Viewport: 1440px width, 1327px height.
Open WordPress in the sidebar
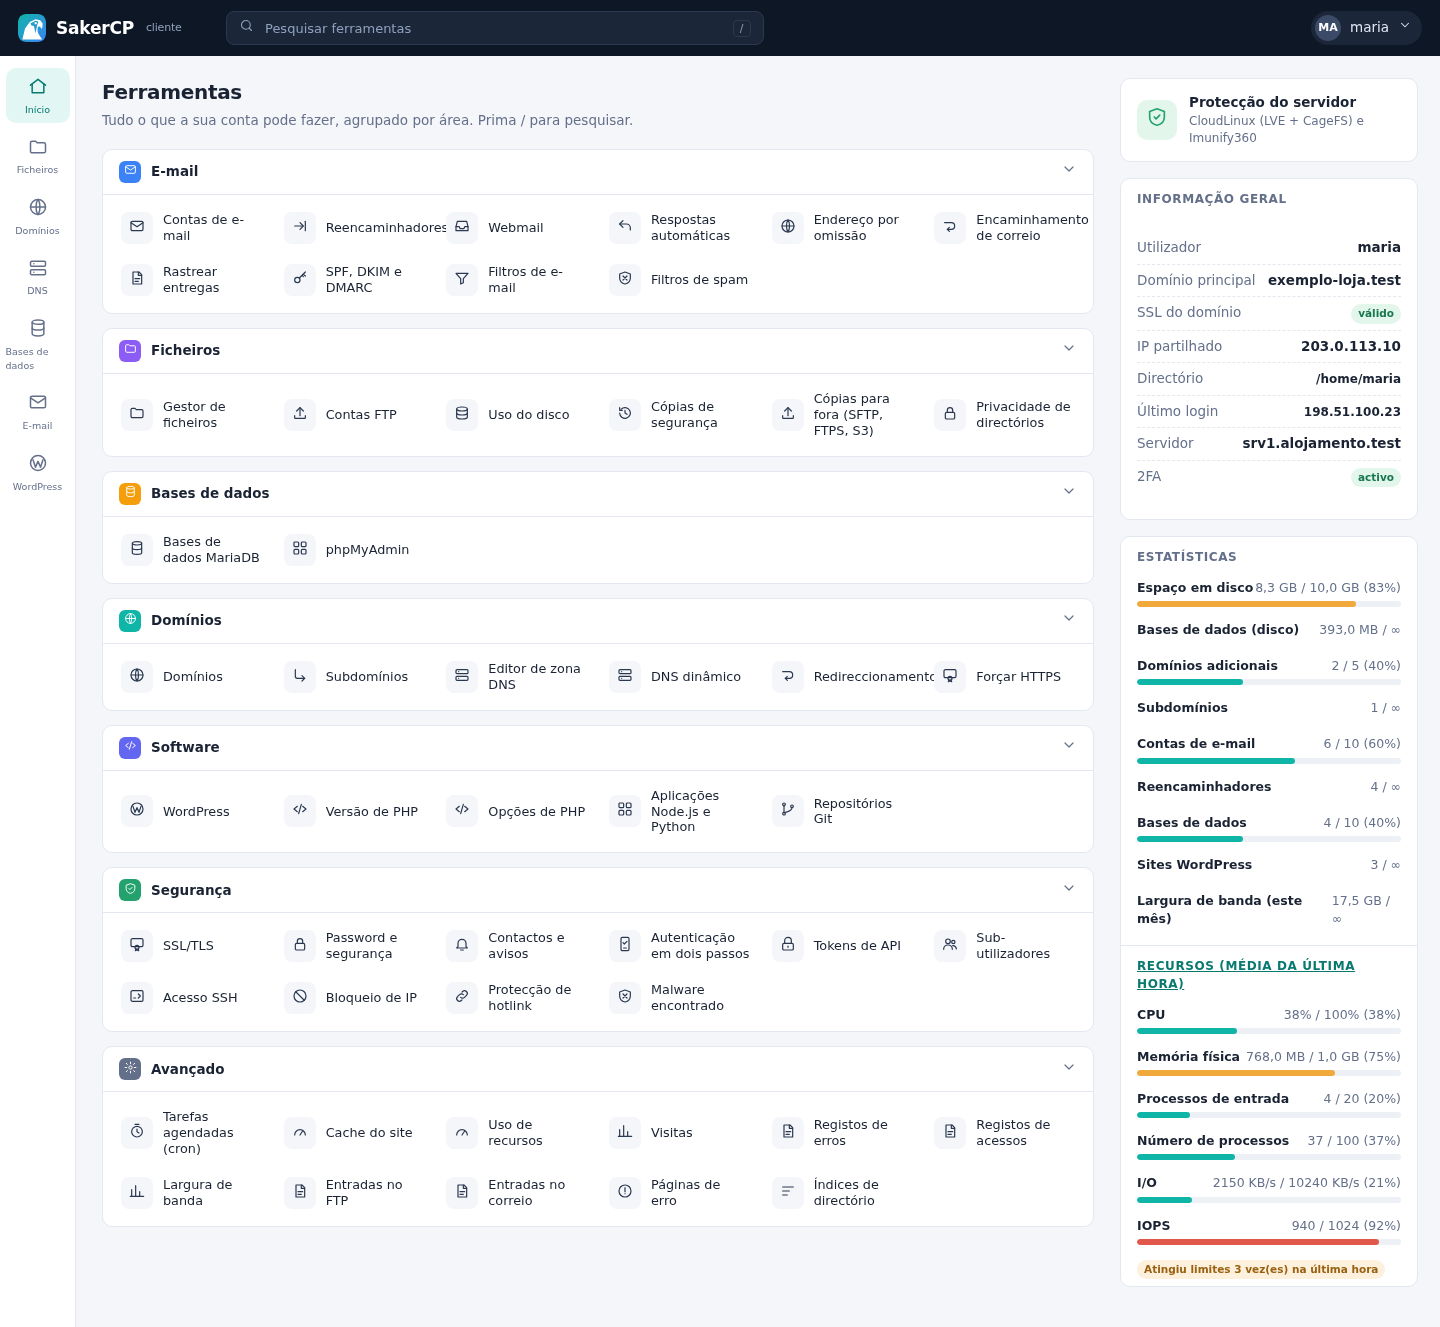tap(38, 473)
